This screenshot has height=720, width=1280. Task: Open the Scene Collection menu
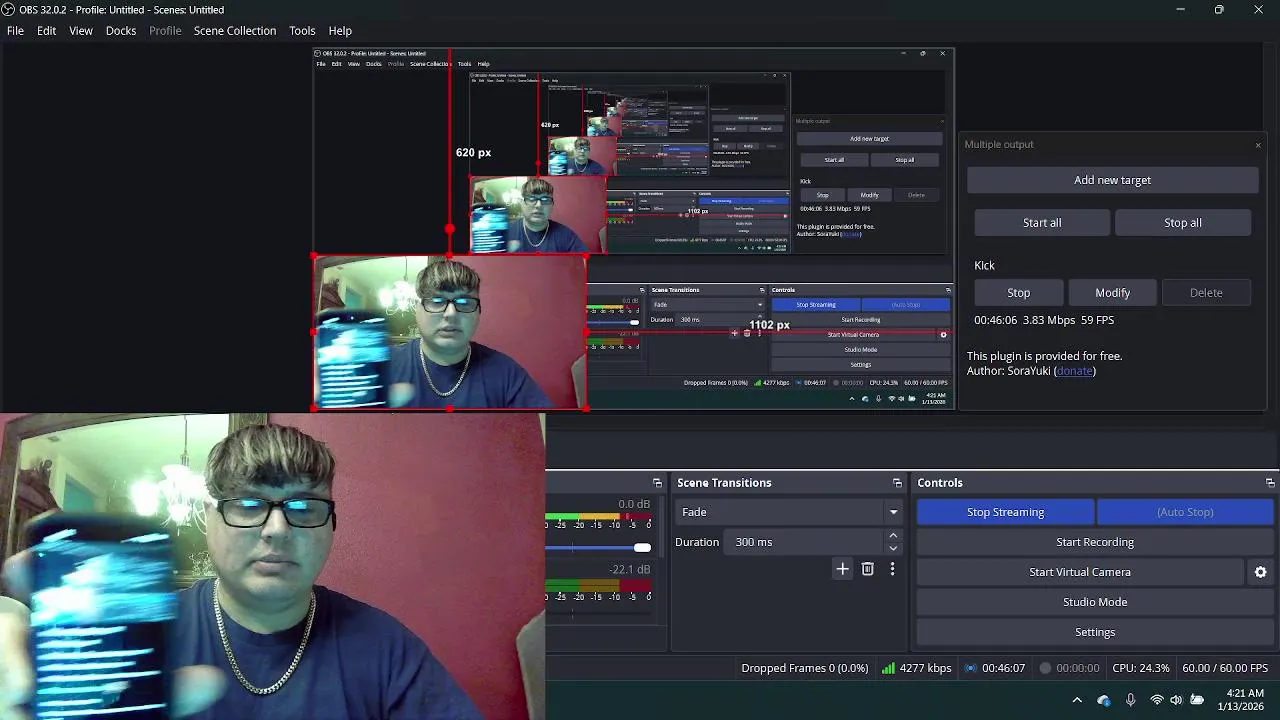tap(235, 31)
